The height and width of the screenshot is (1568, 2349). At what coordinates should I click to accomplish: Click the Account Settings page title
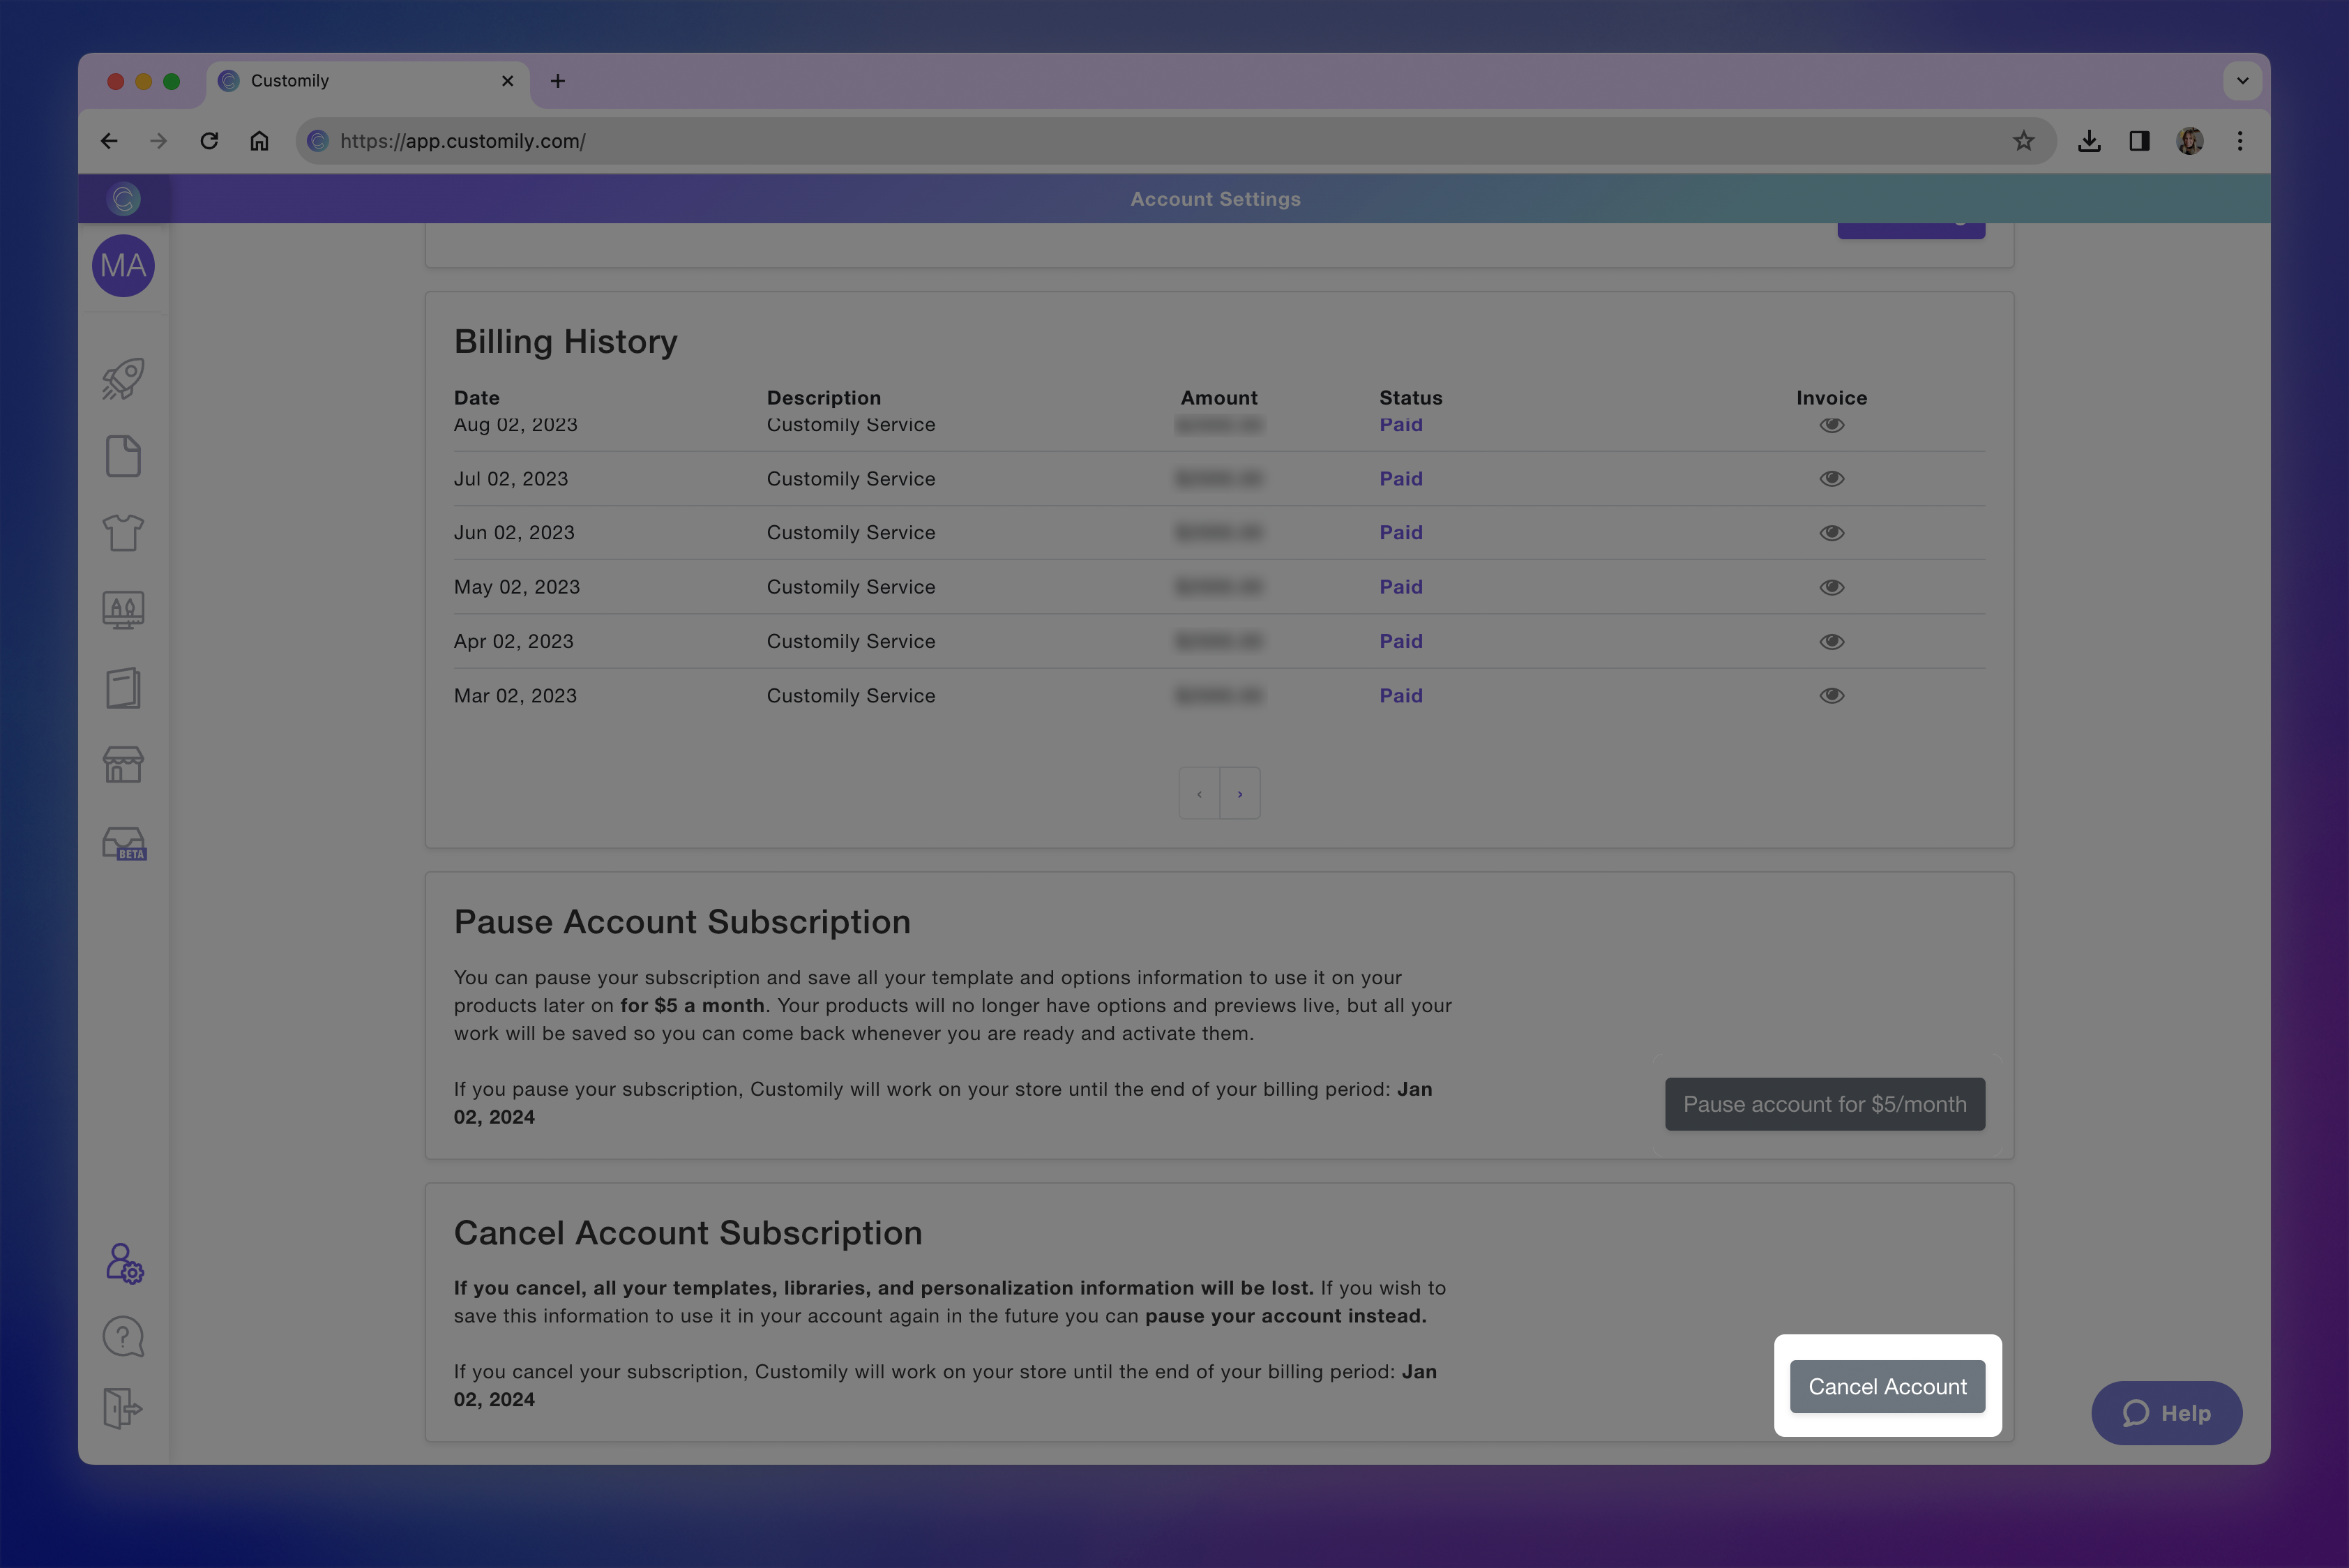point(1216,199)
